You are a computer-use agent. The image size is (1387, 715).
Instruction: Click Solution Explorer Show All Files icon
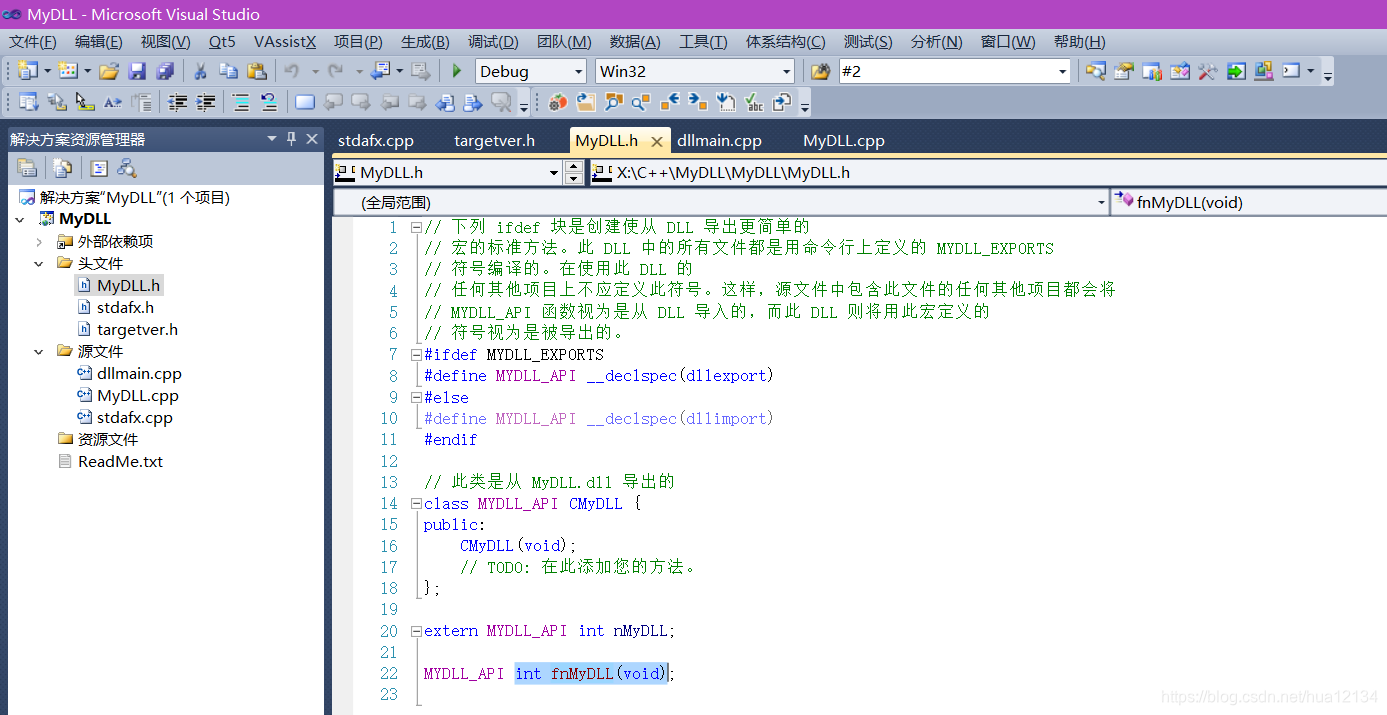click(63, 168)
